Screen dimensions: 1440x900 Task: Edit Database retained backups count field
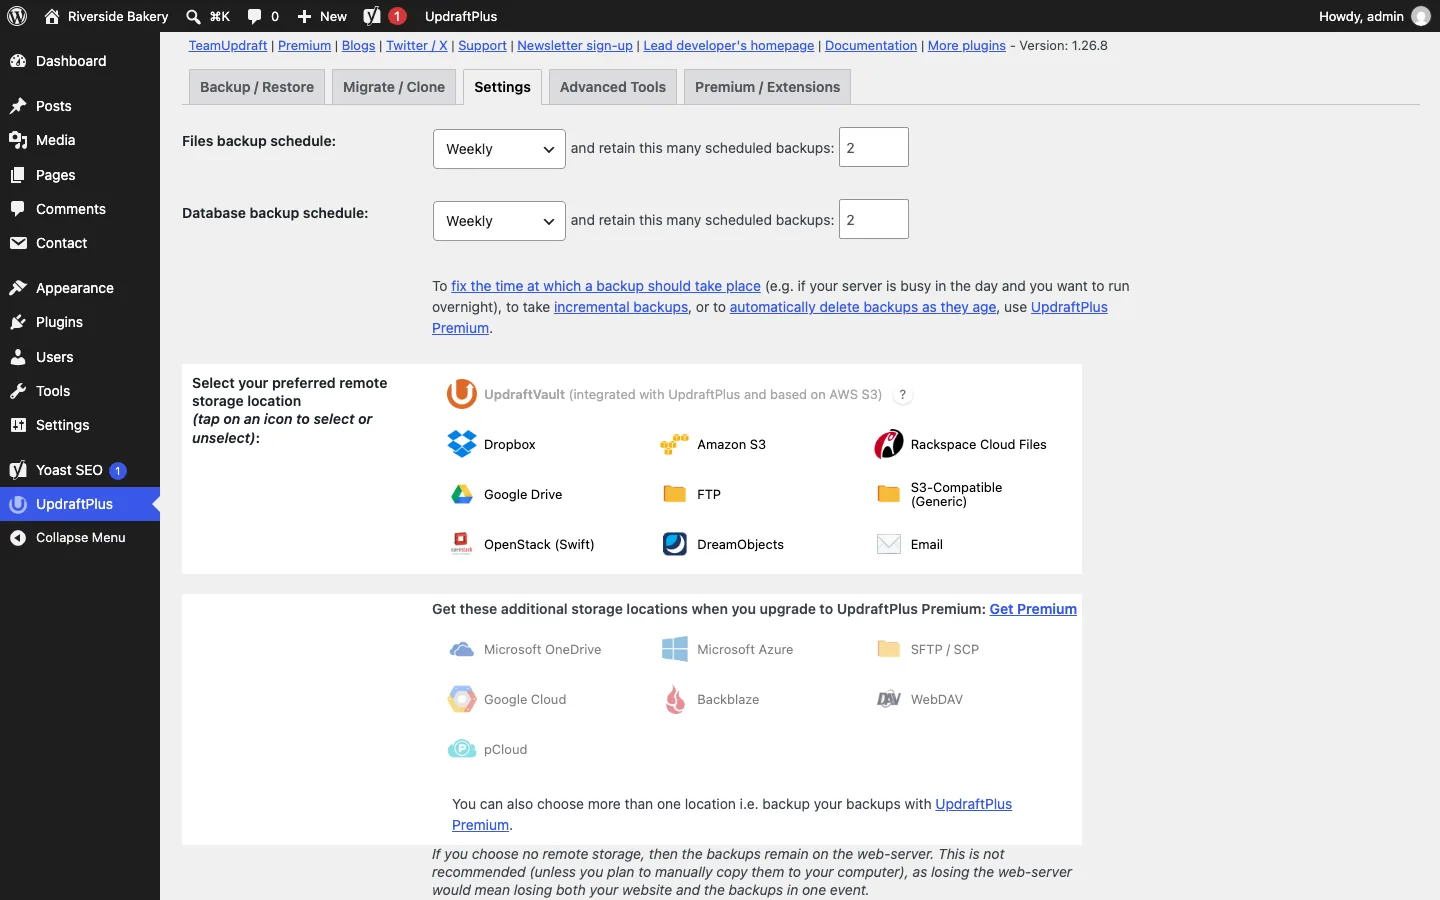click(874, 219)
